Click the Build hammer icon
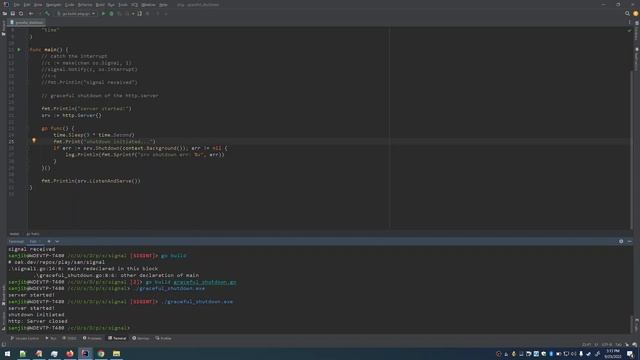 [47, 13]
